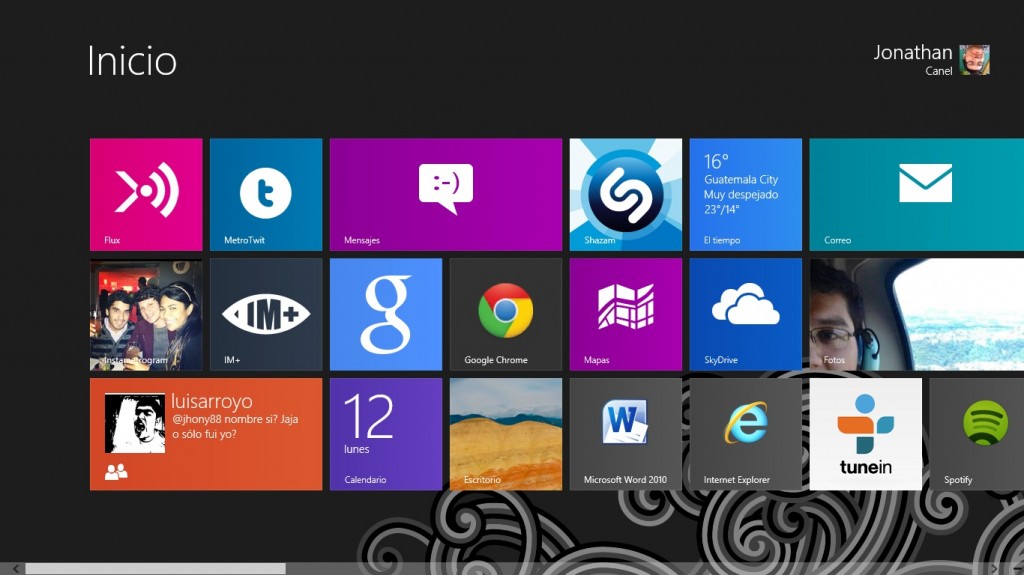The image size is (1024, 575).
Task: Click Jonathan Canel account picture
Action: click(x=974, y=59)
